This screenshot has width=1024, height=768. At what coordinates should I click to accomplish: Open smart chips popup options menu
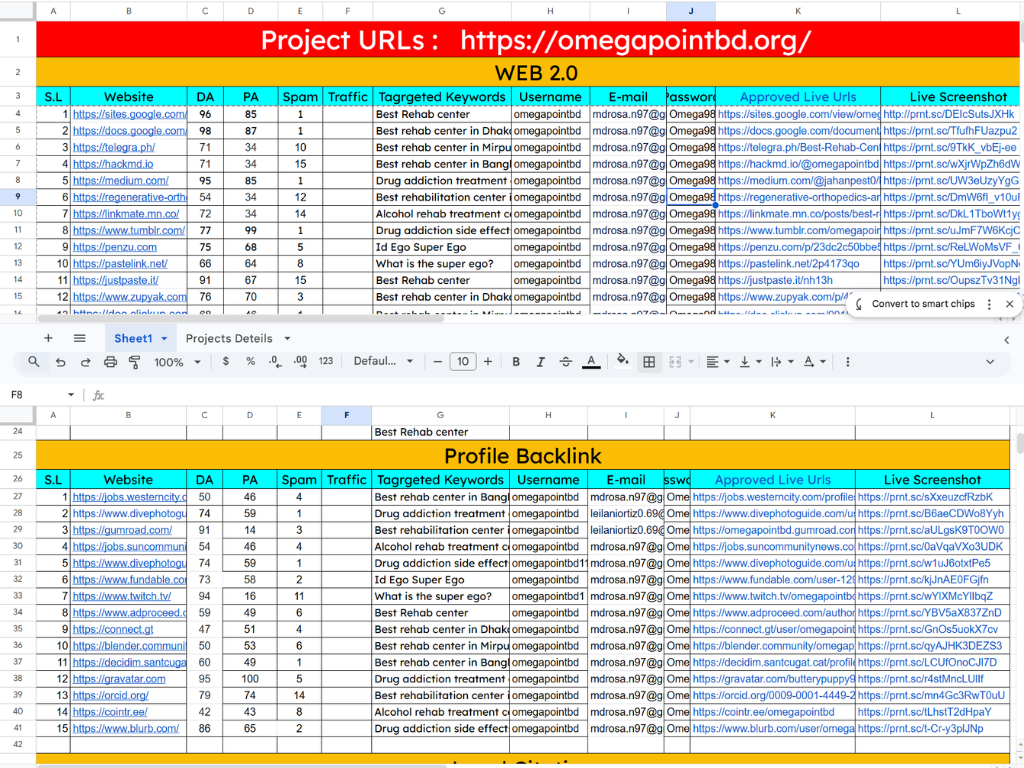point(989,304)
